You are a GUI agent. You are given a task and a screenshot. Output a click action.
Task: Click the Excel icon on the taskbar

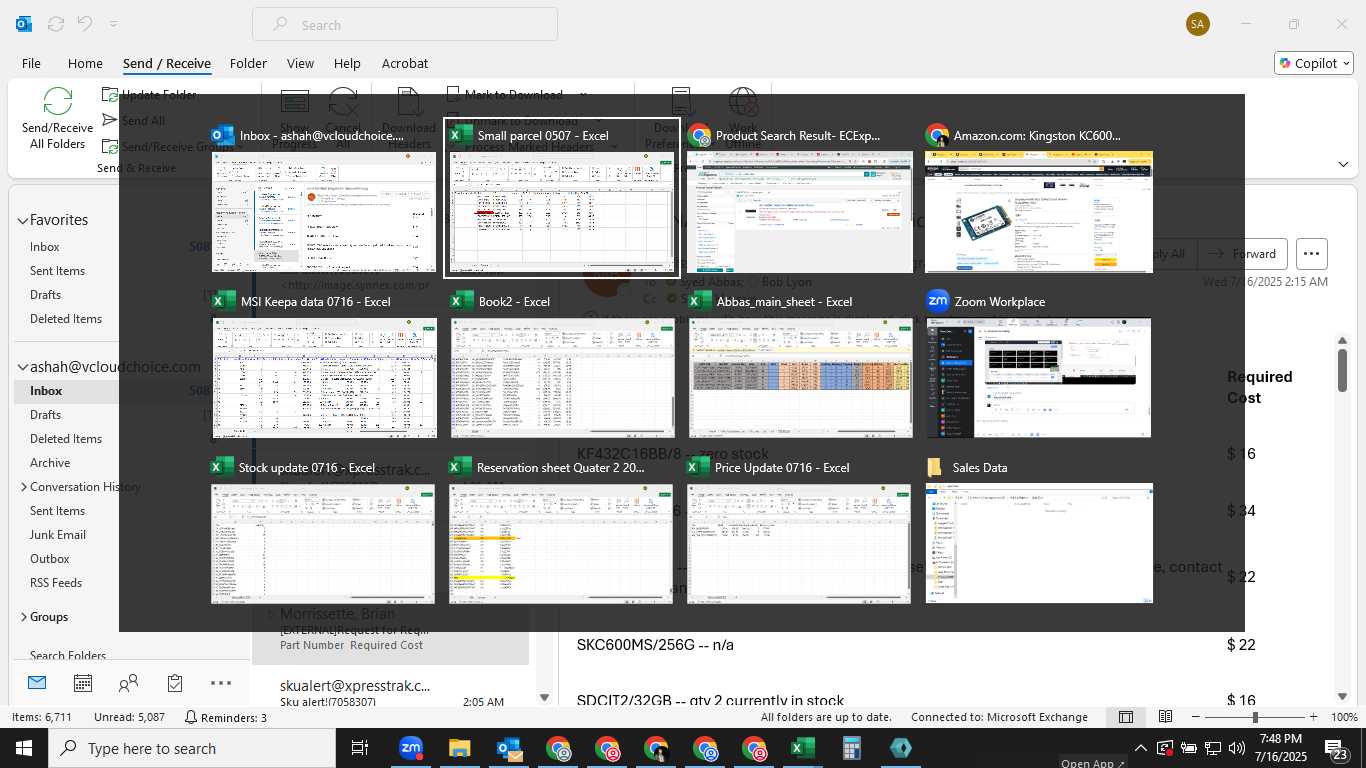pyautogui.click(x=803, y=748)
